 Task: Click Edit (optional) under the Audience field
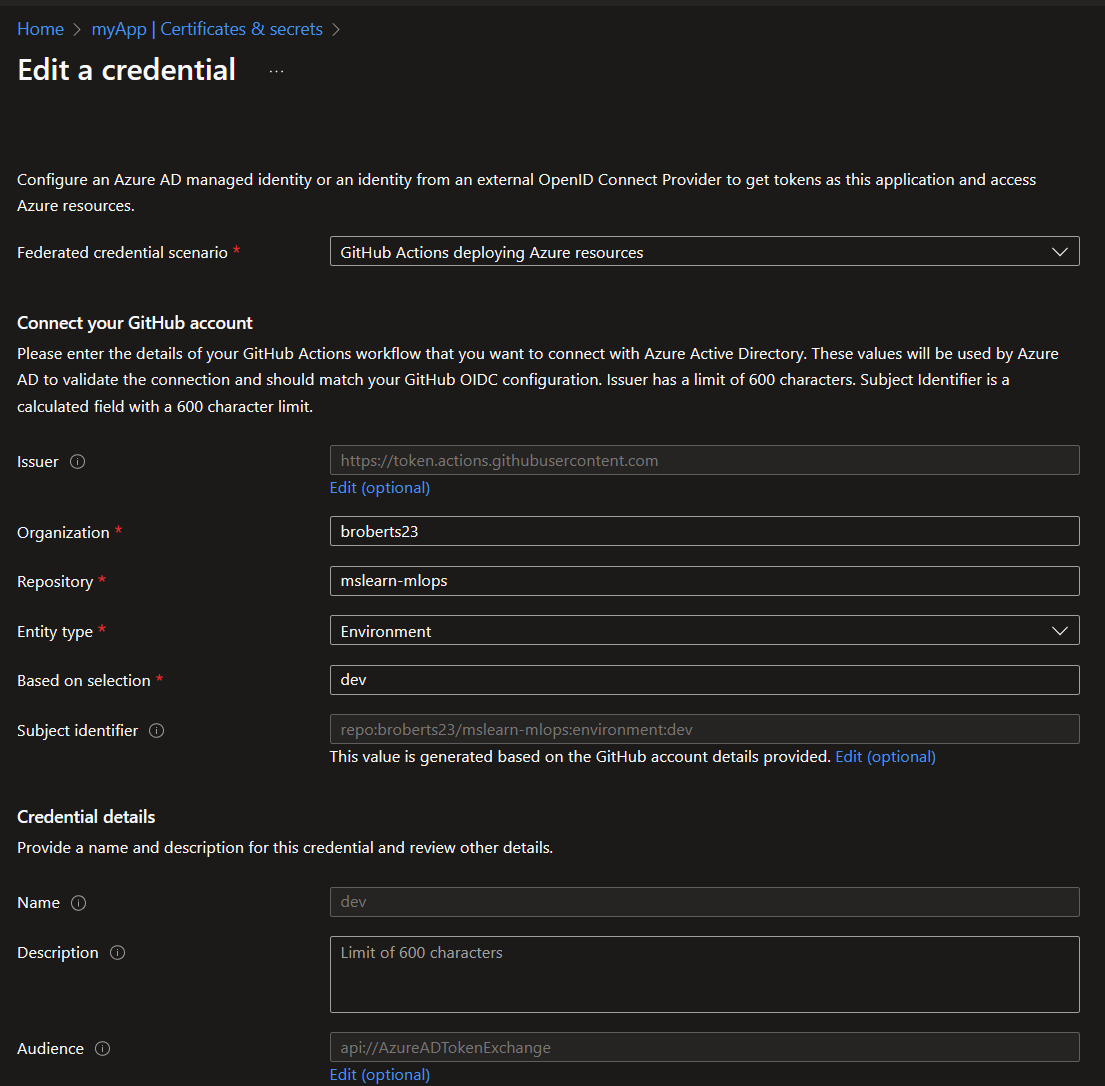point(379,1073)
